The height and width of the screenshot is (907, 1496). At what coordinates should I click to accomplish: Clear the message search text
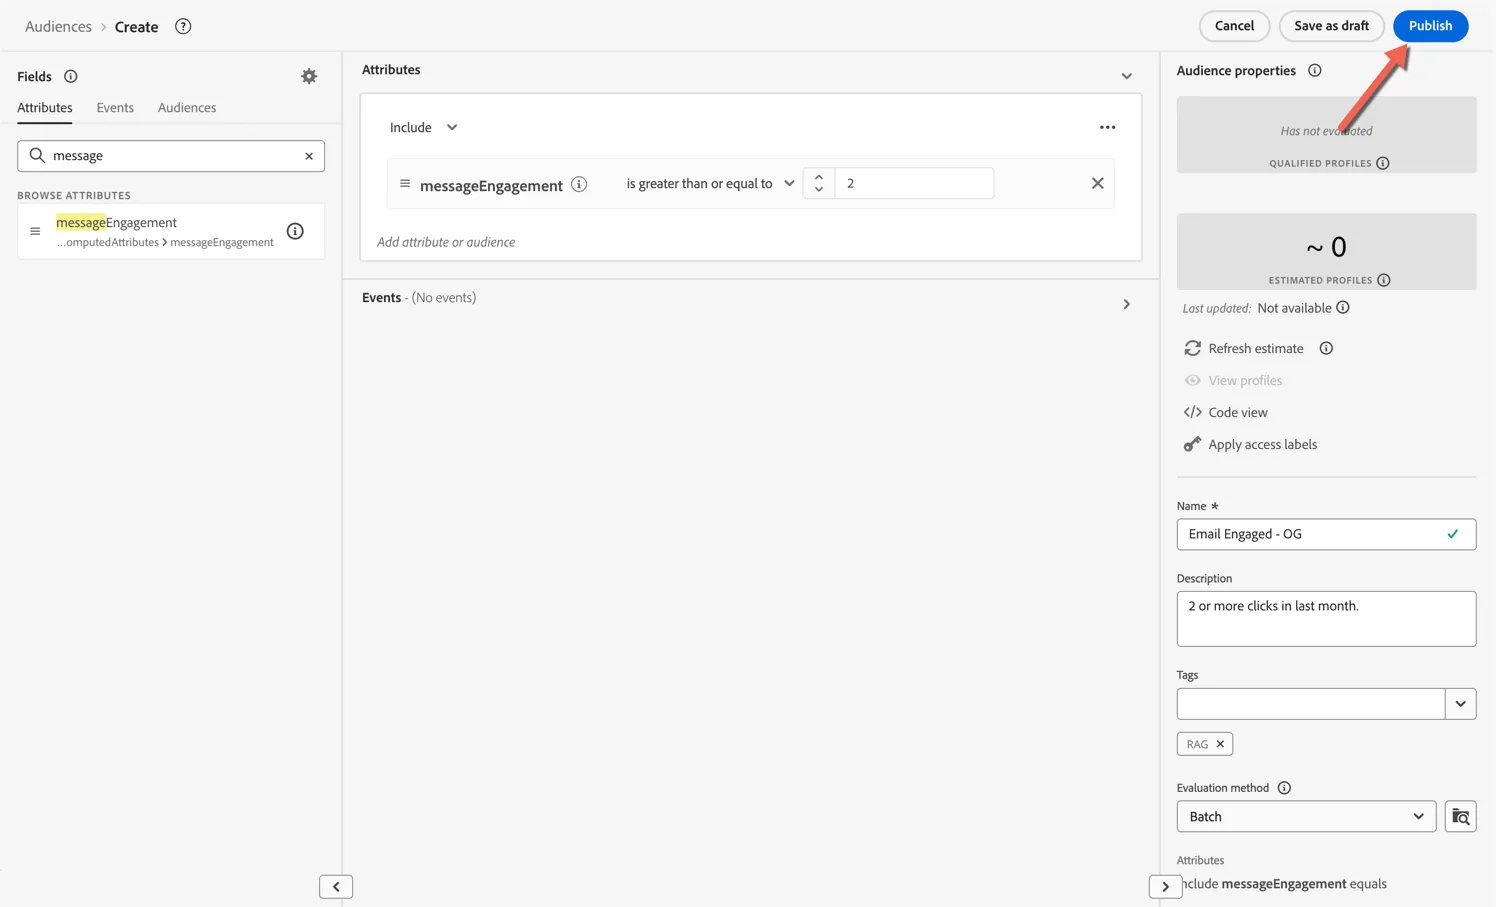point(309,156)
